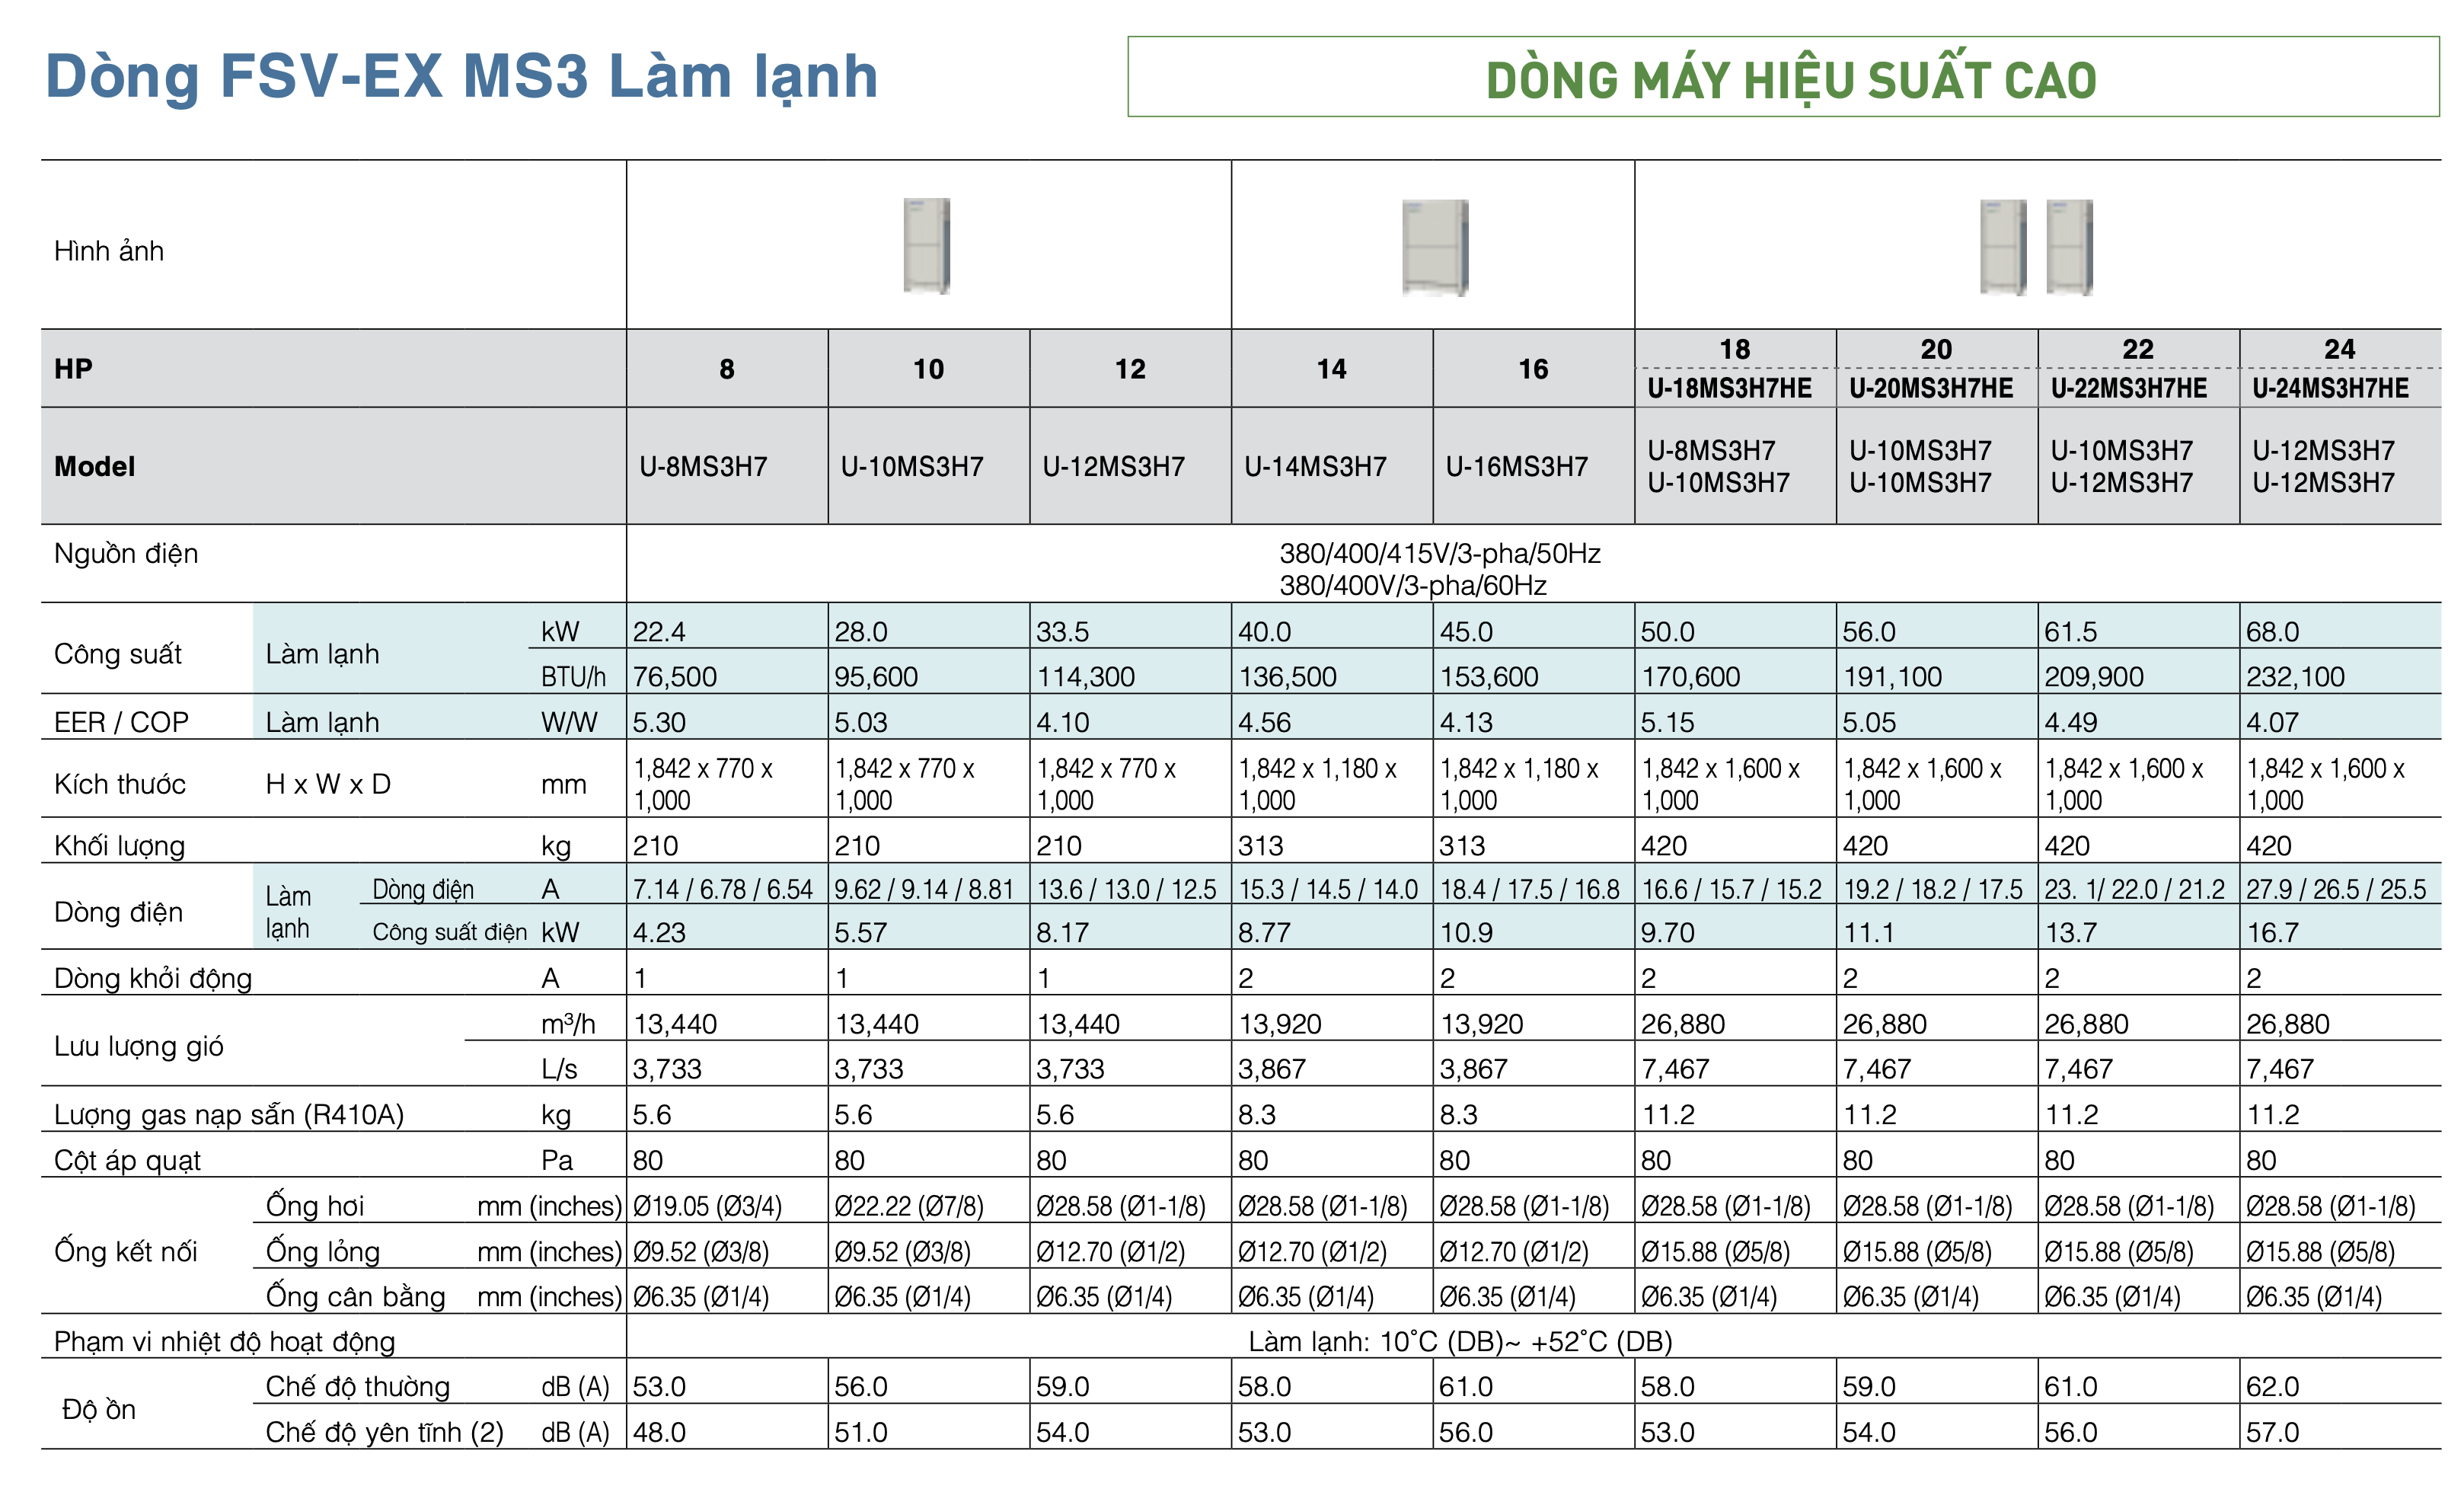This screenshot has width=2464, height=1505.
Task: Click the 'Độ ồn' row label
Action: (x=98, y=1410)
